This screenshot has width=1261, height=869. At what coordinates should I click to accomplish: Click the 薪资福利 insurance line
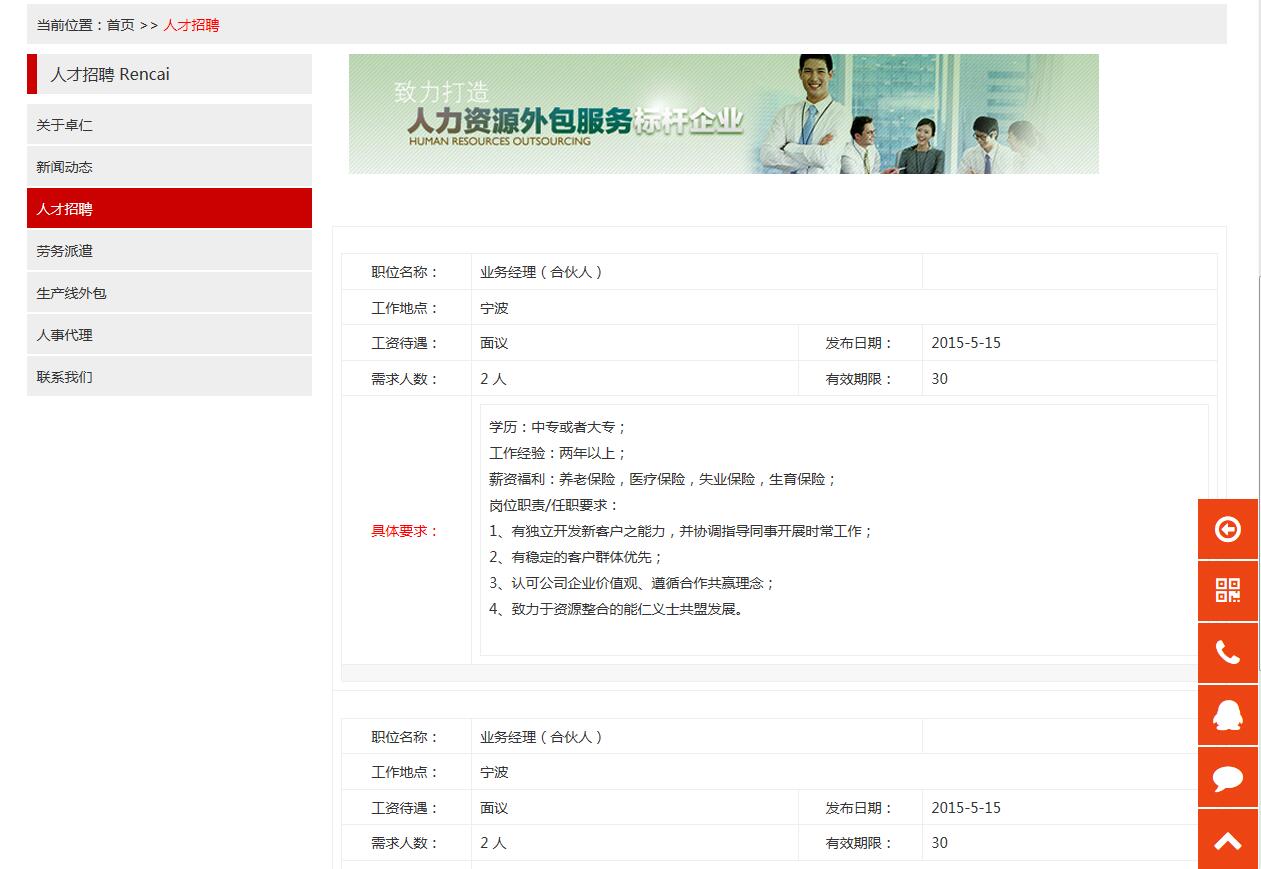tap(663, 479)
